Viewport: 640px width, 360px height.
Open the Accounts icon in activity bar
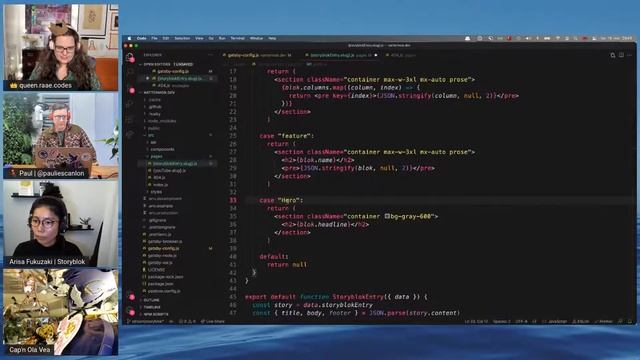pos(131,297)
